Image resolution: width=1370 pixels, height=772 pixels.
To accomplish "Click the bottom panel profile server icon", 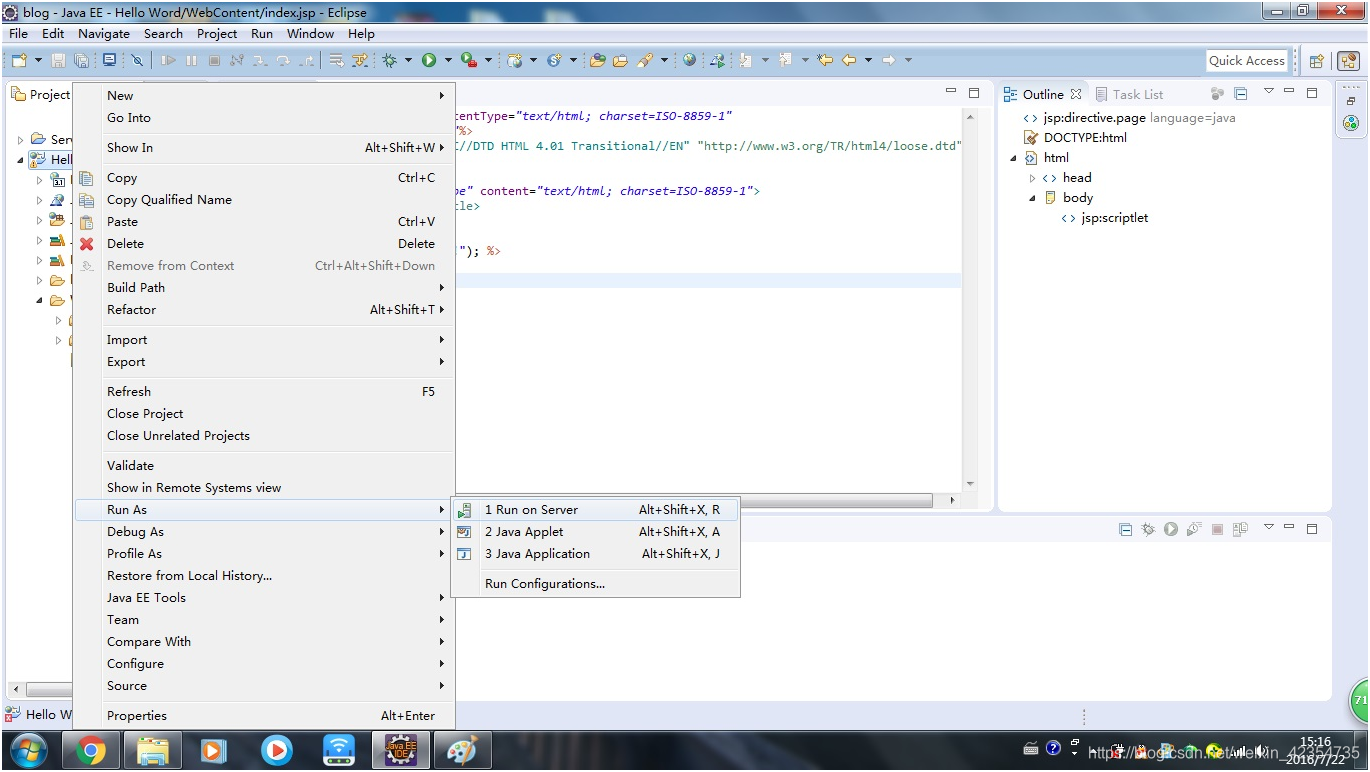I will [1193, 529].
